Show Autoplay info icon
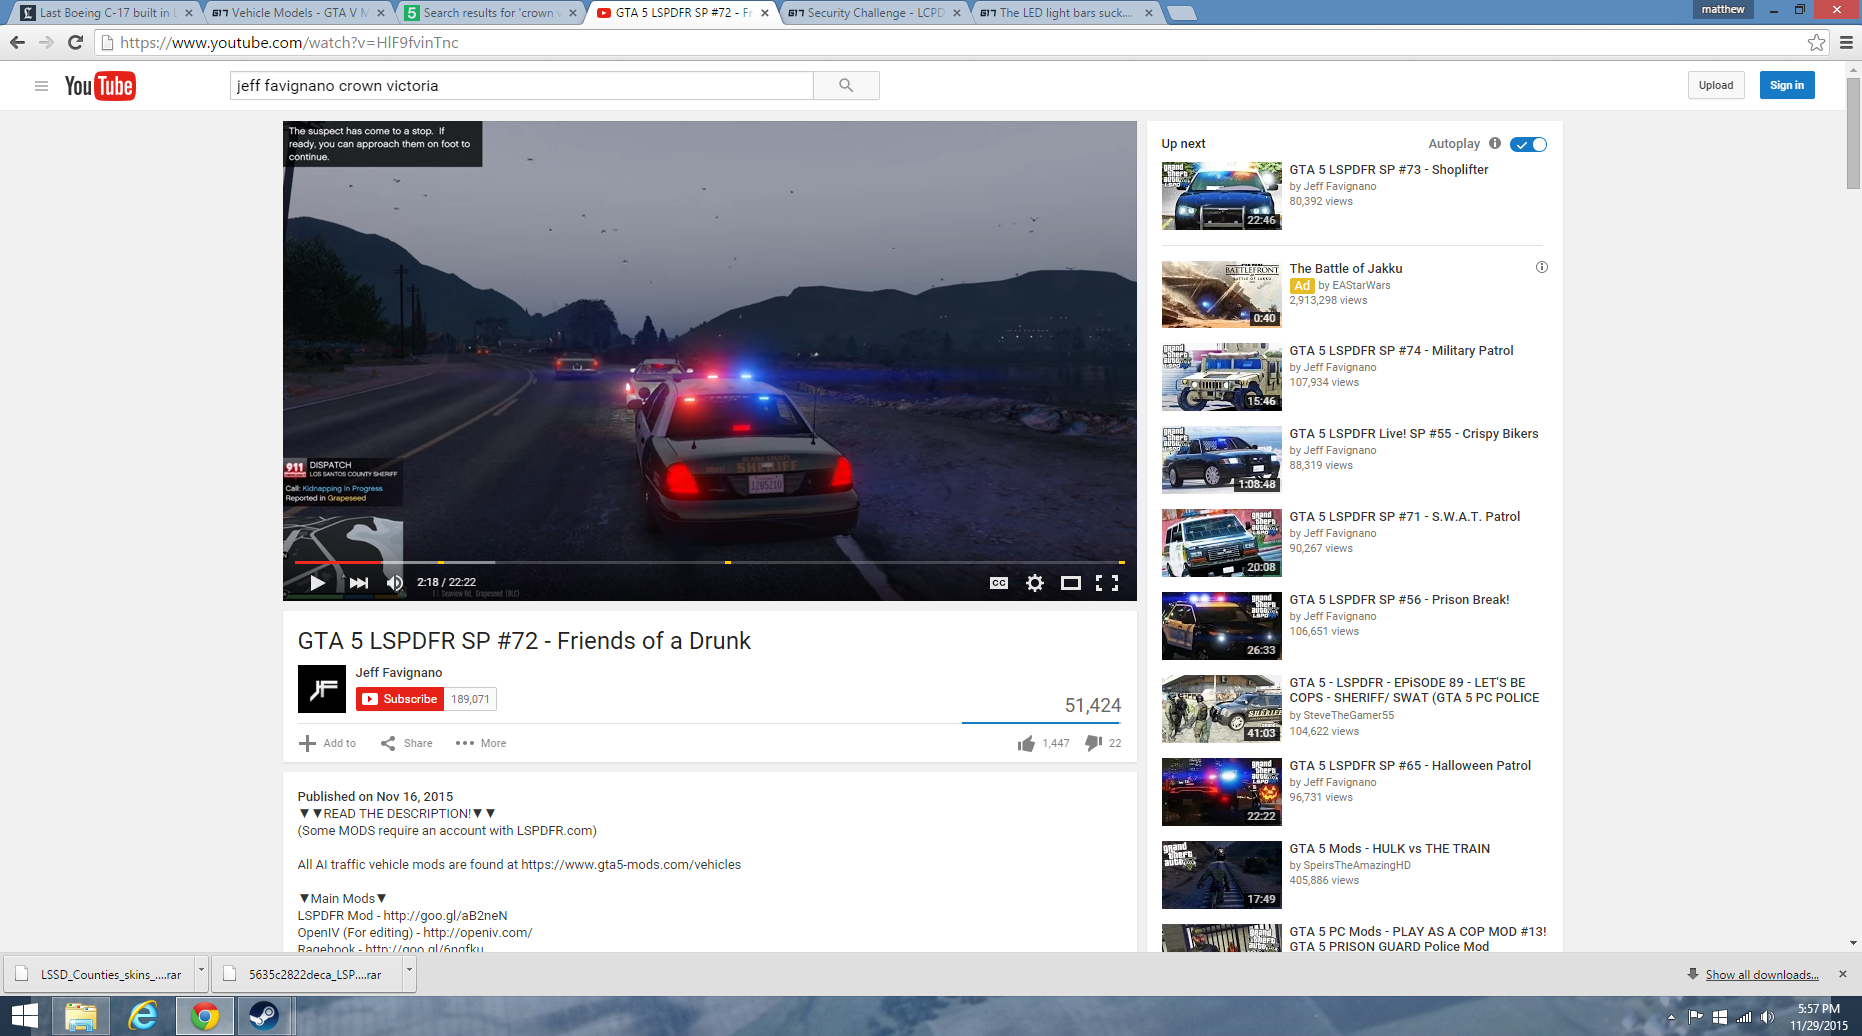The width and height of the screenshot is (1862, 1036). coord(1495,143)
